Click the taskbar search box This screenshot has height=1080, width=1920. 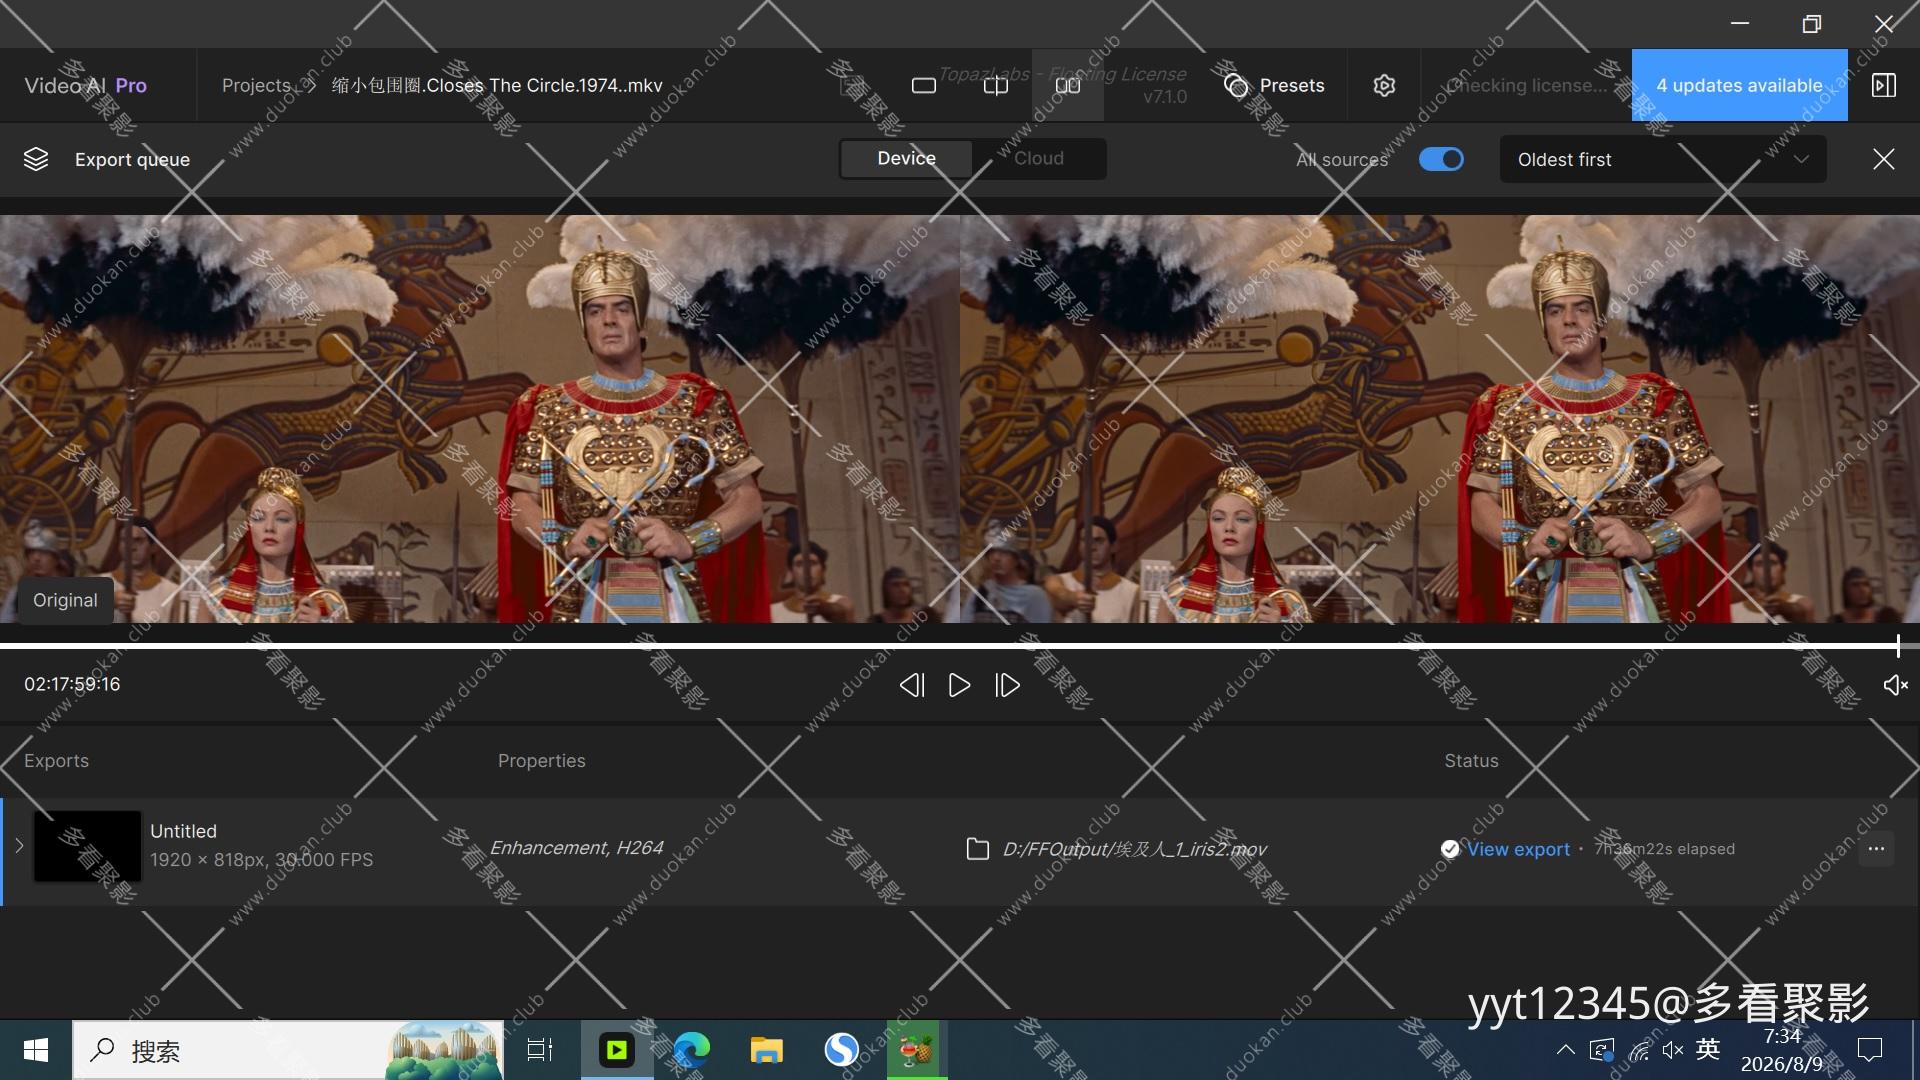[288, 1050]
